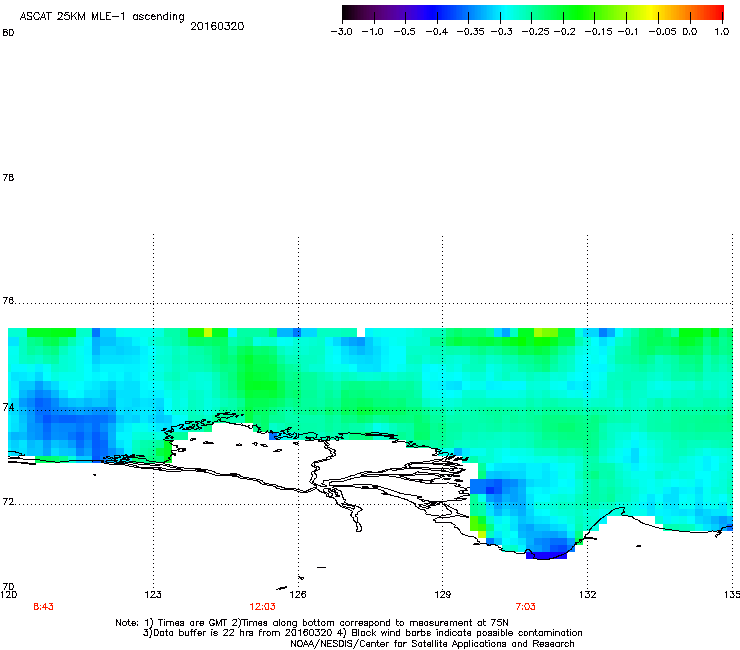Image resolution: width=740 pixels, height=650 pixels.
Task: Click the date label 20160320
Action: tap(217, 26)
